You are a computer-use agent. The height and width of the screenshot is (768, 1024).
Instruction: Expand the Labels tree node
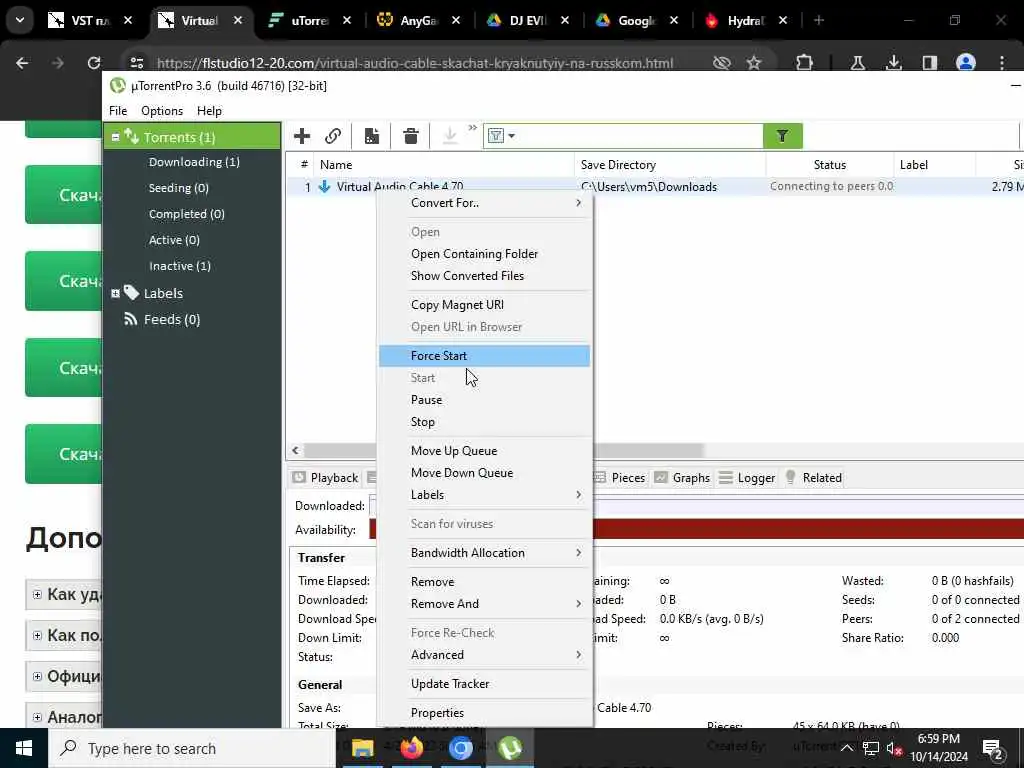(116, 293)
